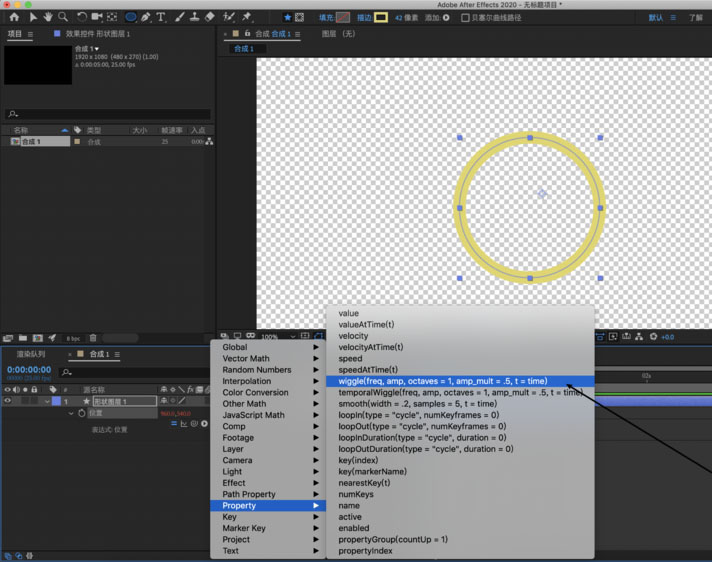Enable the Bezier path checkbox
Image resolution: width=712 pixels, height=562 pixels.
(x=465, y=18)
